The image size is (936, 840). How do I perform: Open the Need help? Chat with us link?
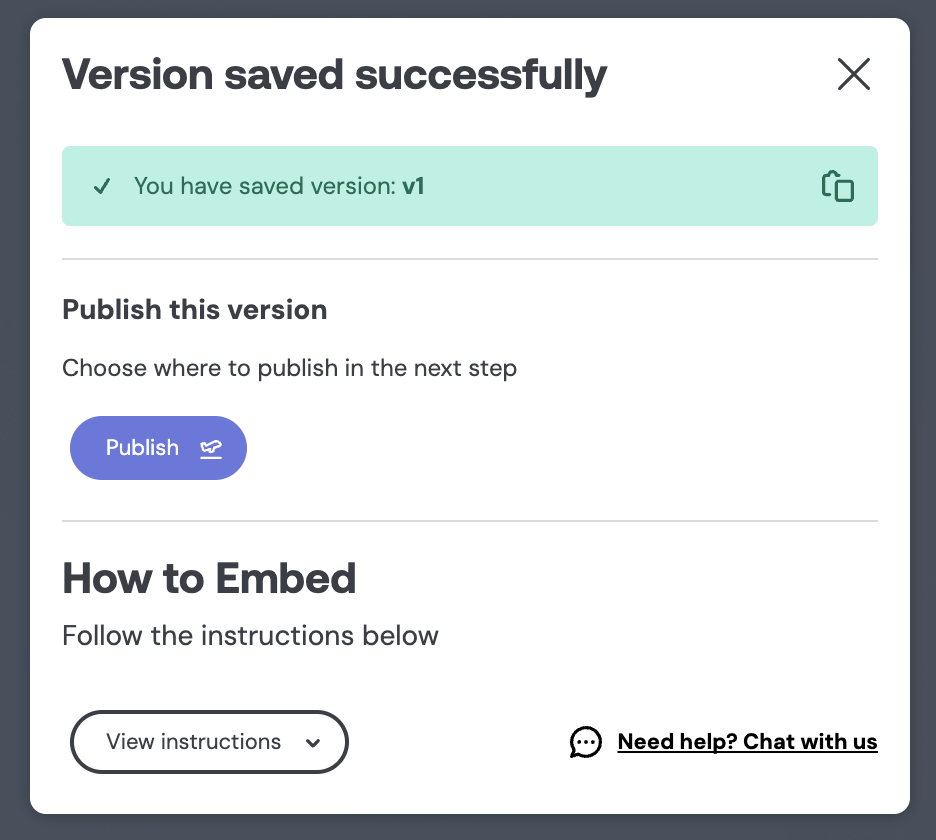point(747,741)
